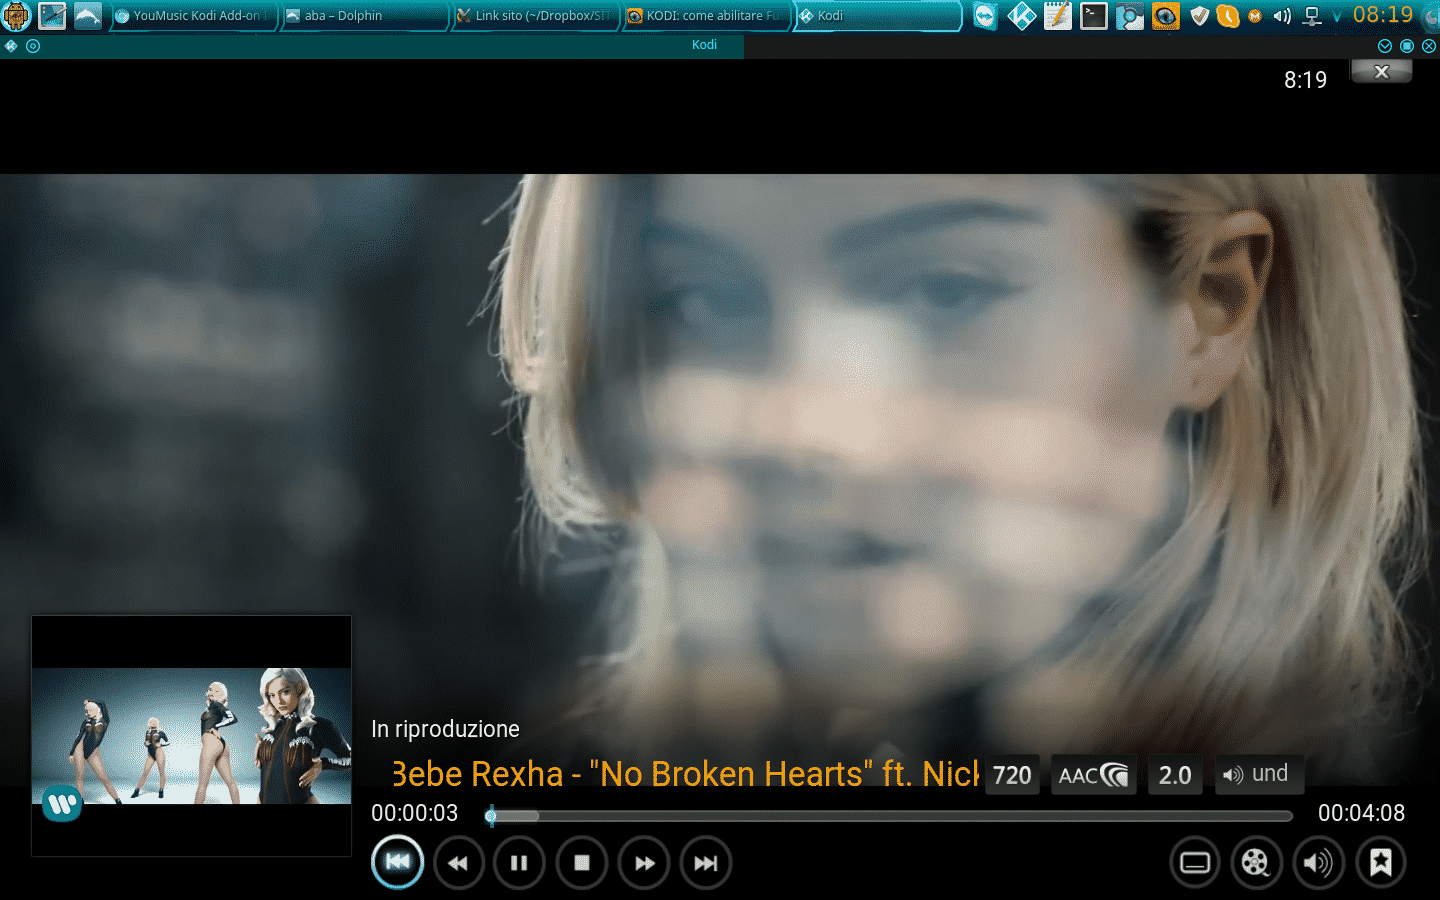
Task: Click the panel clock showing 08:19
Action: click(x=1383, y=15)
